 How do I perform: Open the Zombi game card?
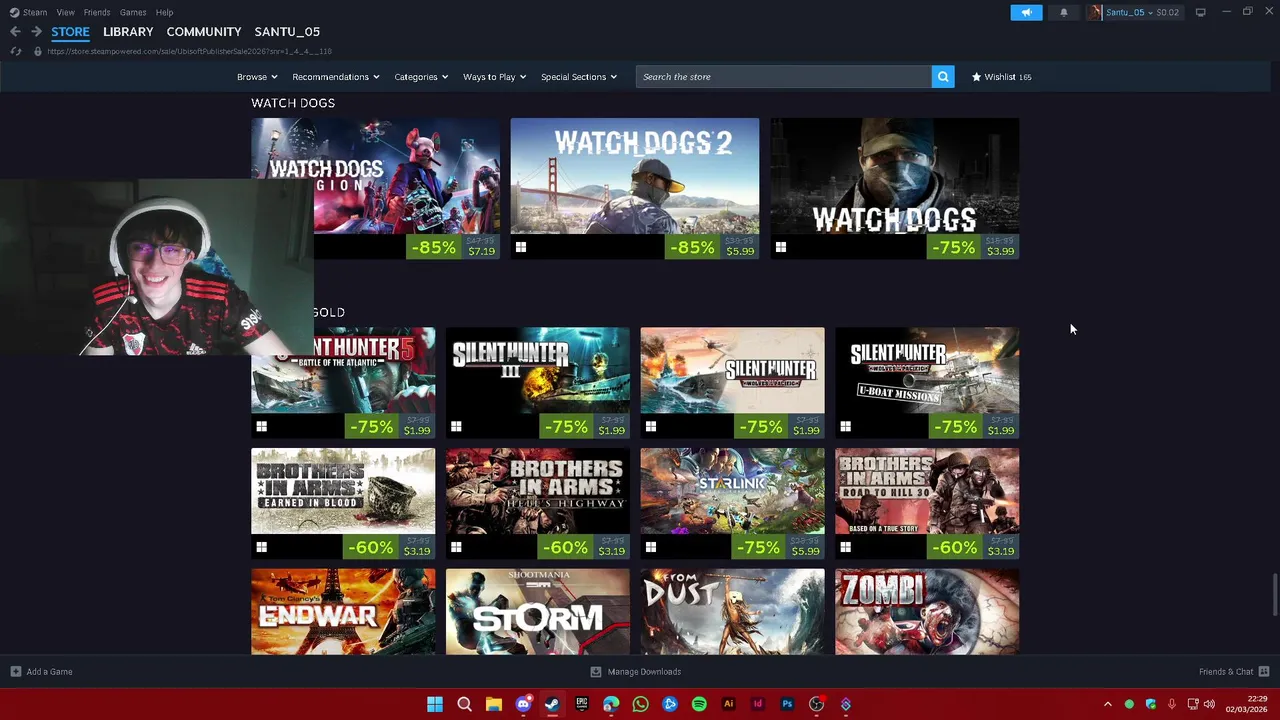click(927, 612)
